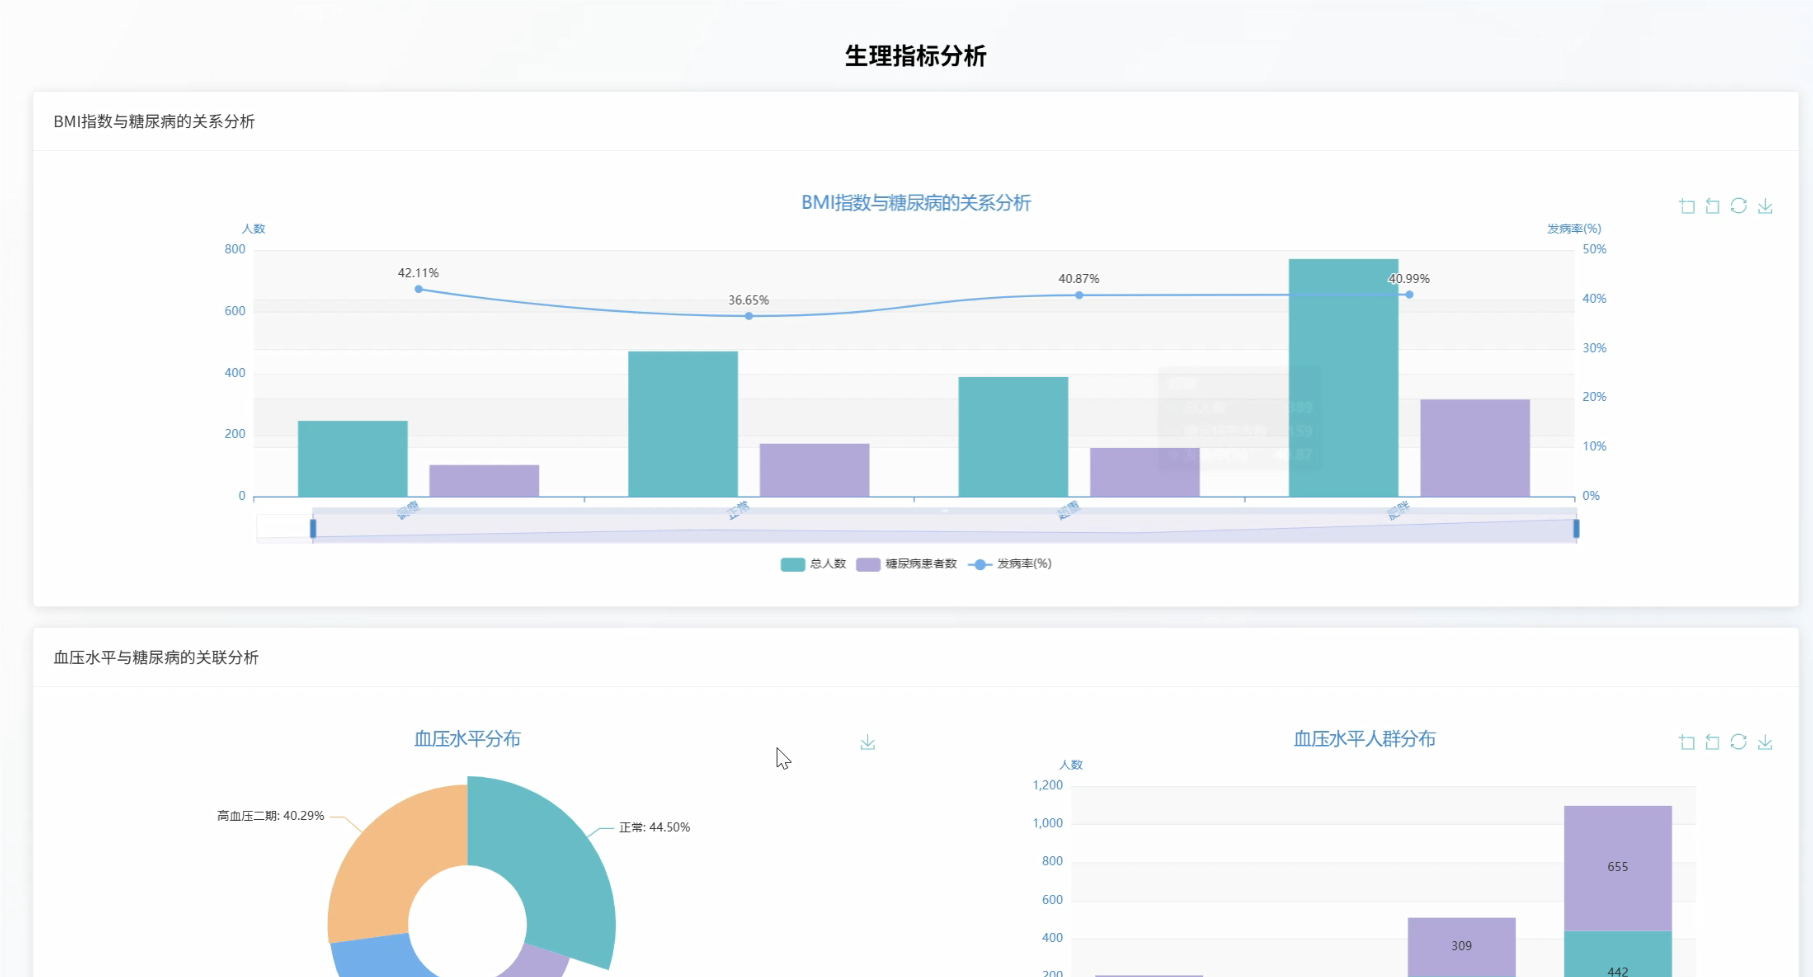Click the 40.87% value label

[1079, 279]
